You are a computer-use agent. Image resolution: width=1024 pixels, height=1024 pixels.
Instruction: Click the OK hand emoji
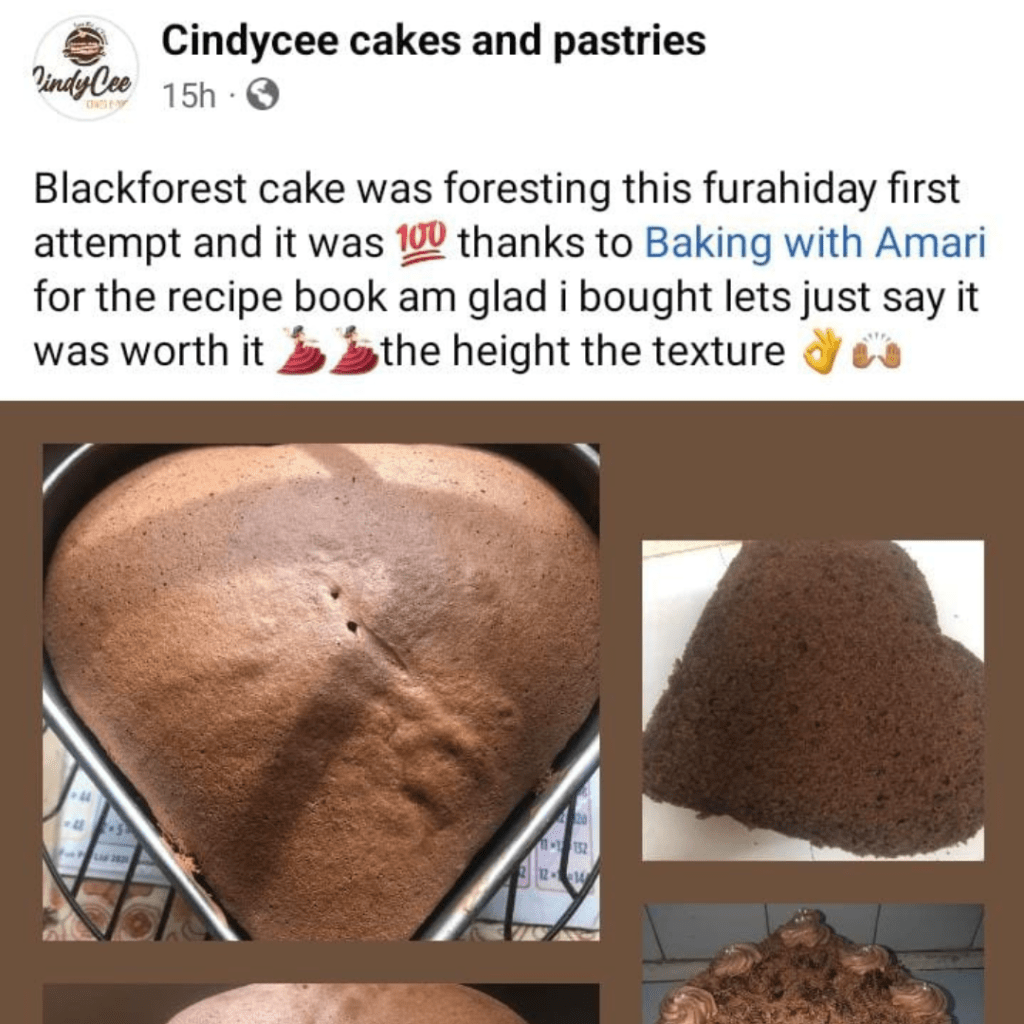pyautogui.click(x=822, y=351)
